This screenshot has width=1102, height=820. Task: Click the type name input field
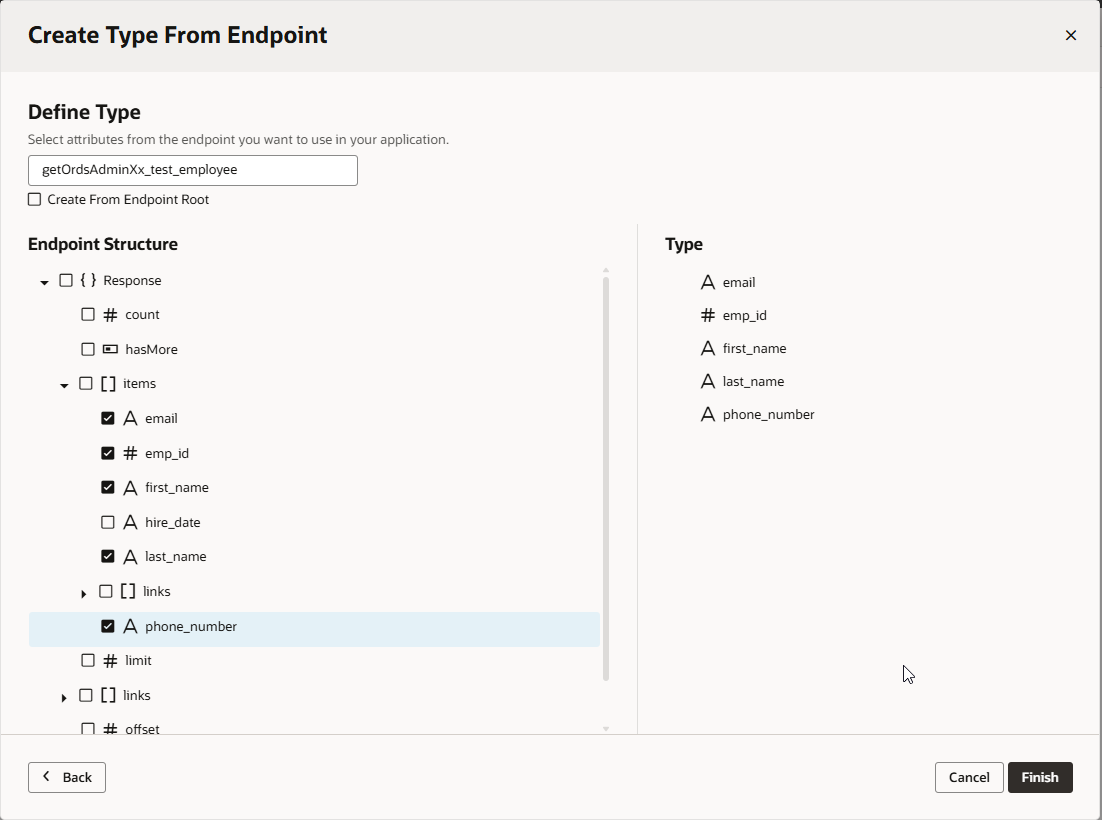[x=192, y=170]
